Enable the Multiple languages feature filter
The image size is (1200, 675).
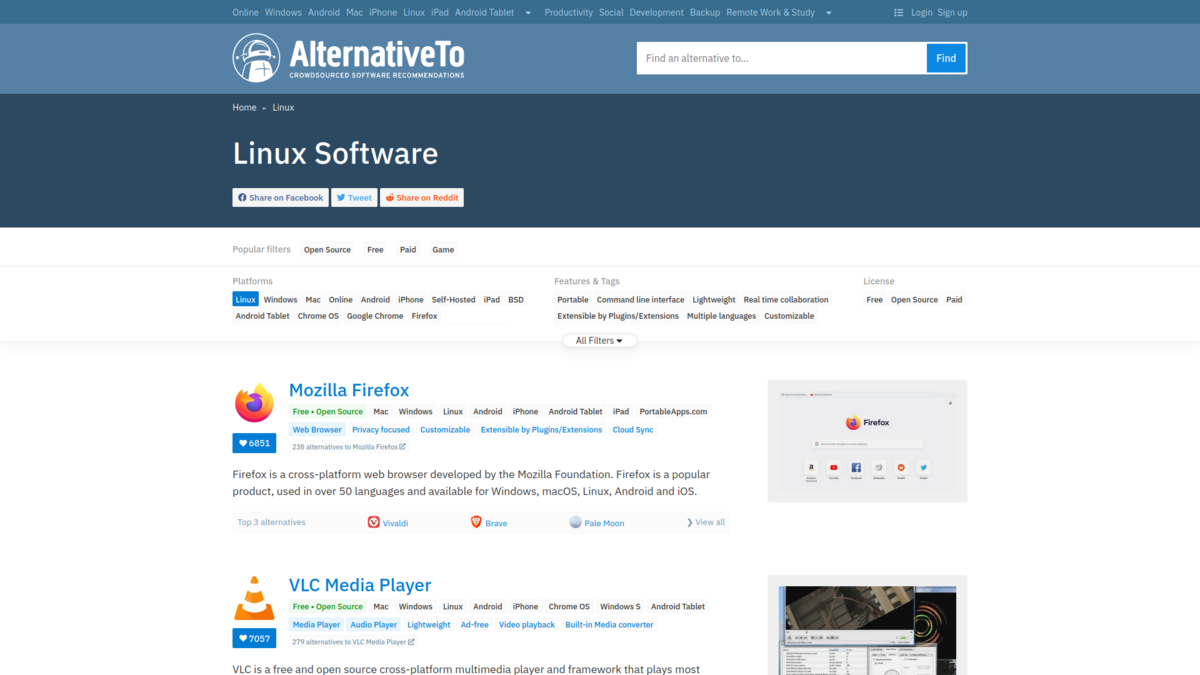point(721,316)
